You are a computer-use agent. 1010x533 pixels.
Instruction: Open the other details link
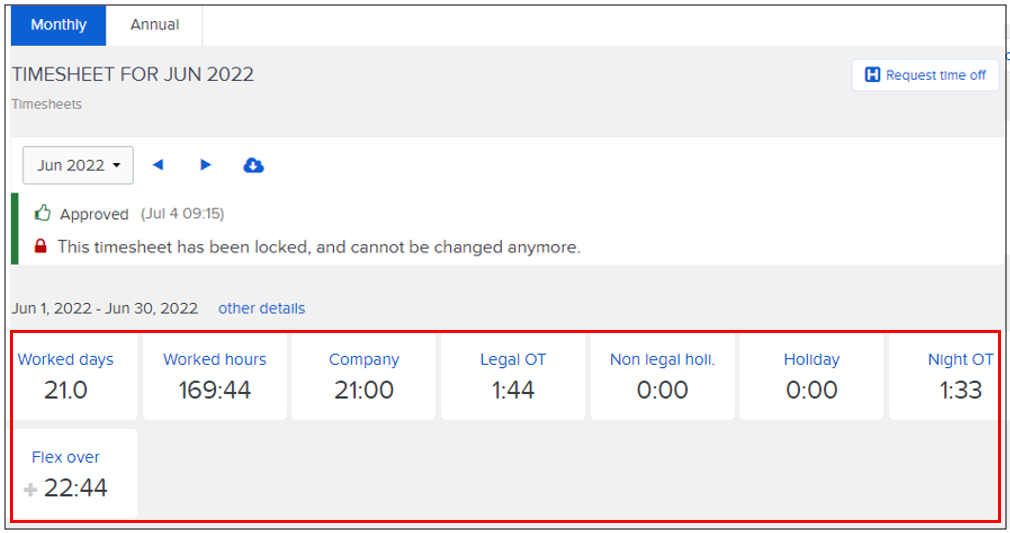(261, 308)
